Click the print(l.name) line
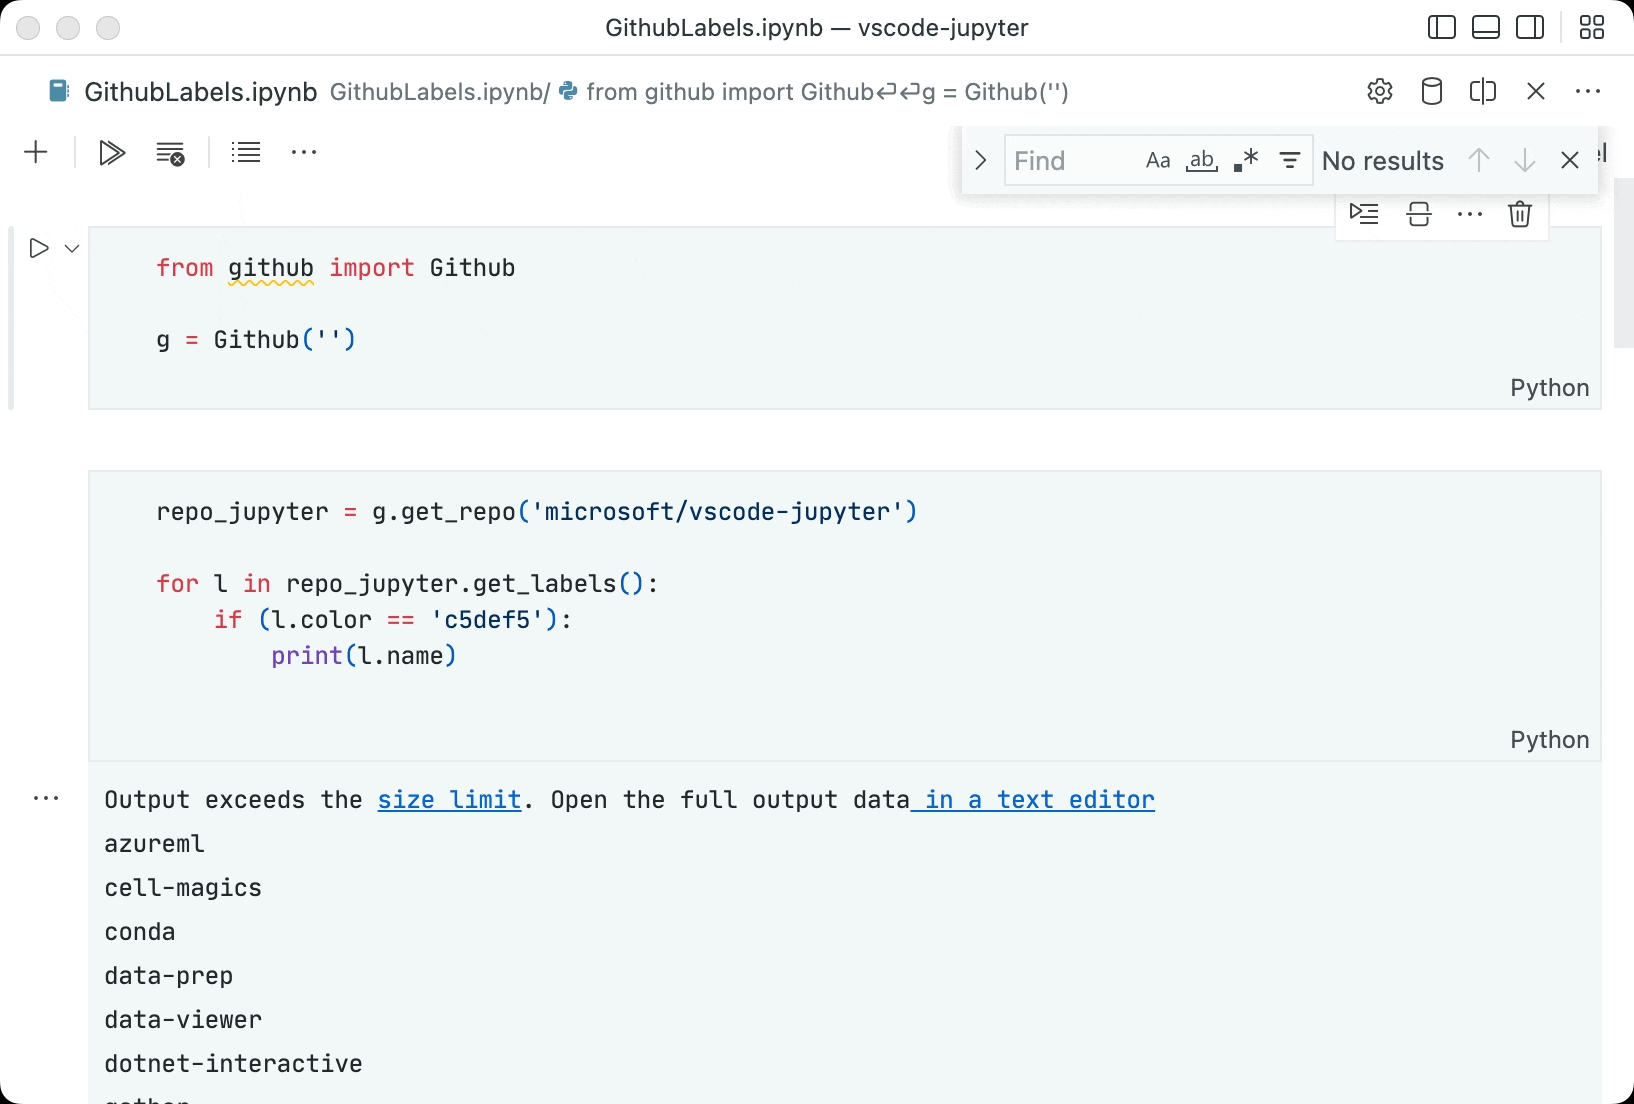This screenshot has width=1634, height=1104. pos(364,656)
